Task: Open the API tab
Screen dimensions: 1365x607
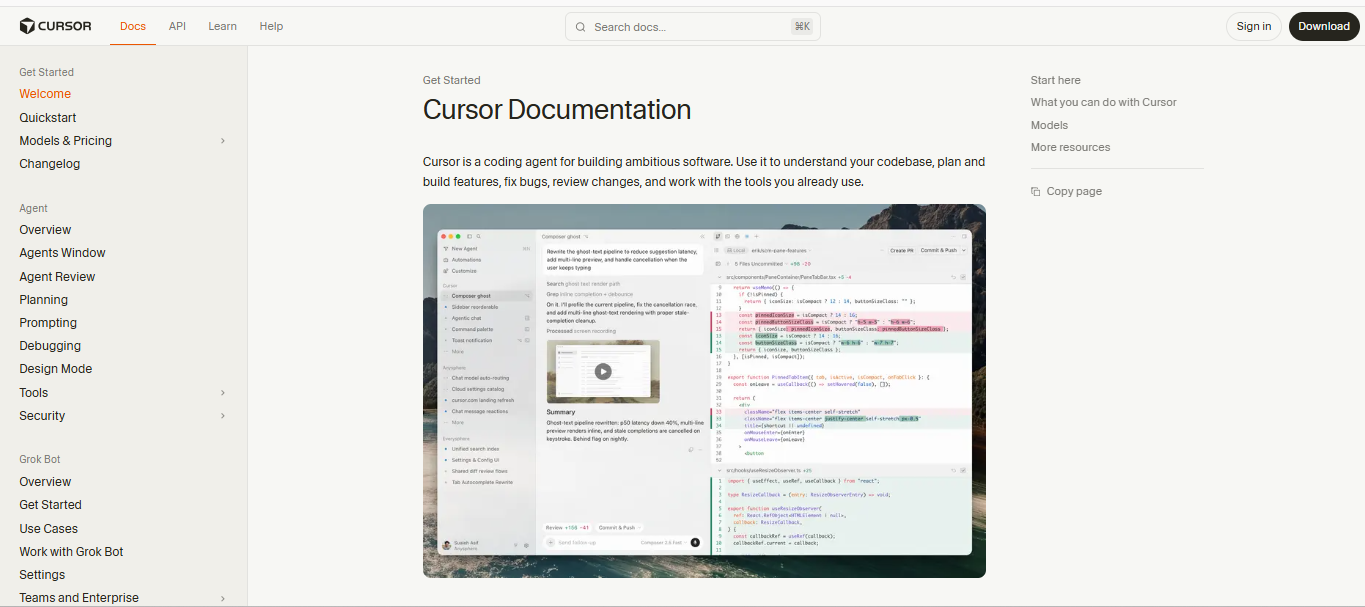Action: coord(177,26)
